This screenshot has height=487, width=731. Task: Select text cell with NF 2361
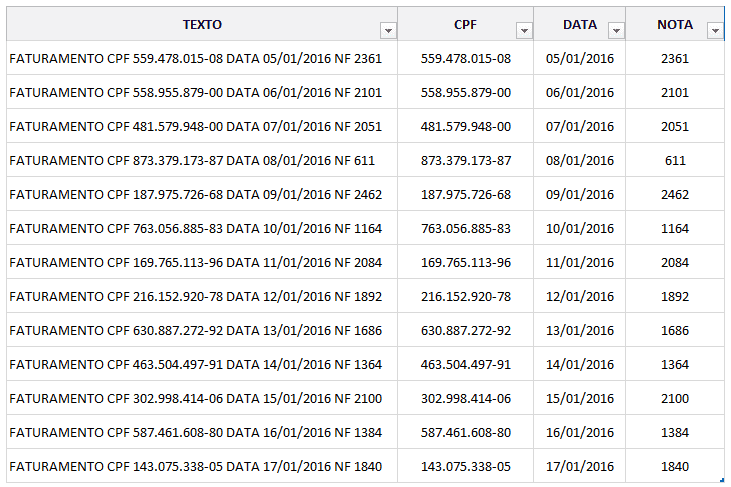point(196,59)
